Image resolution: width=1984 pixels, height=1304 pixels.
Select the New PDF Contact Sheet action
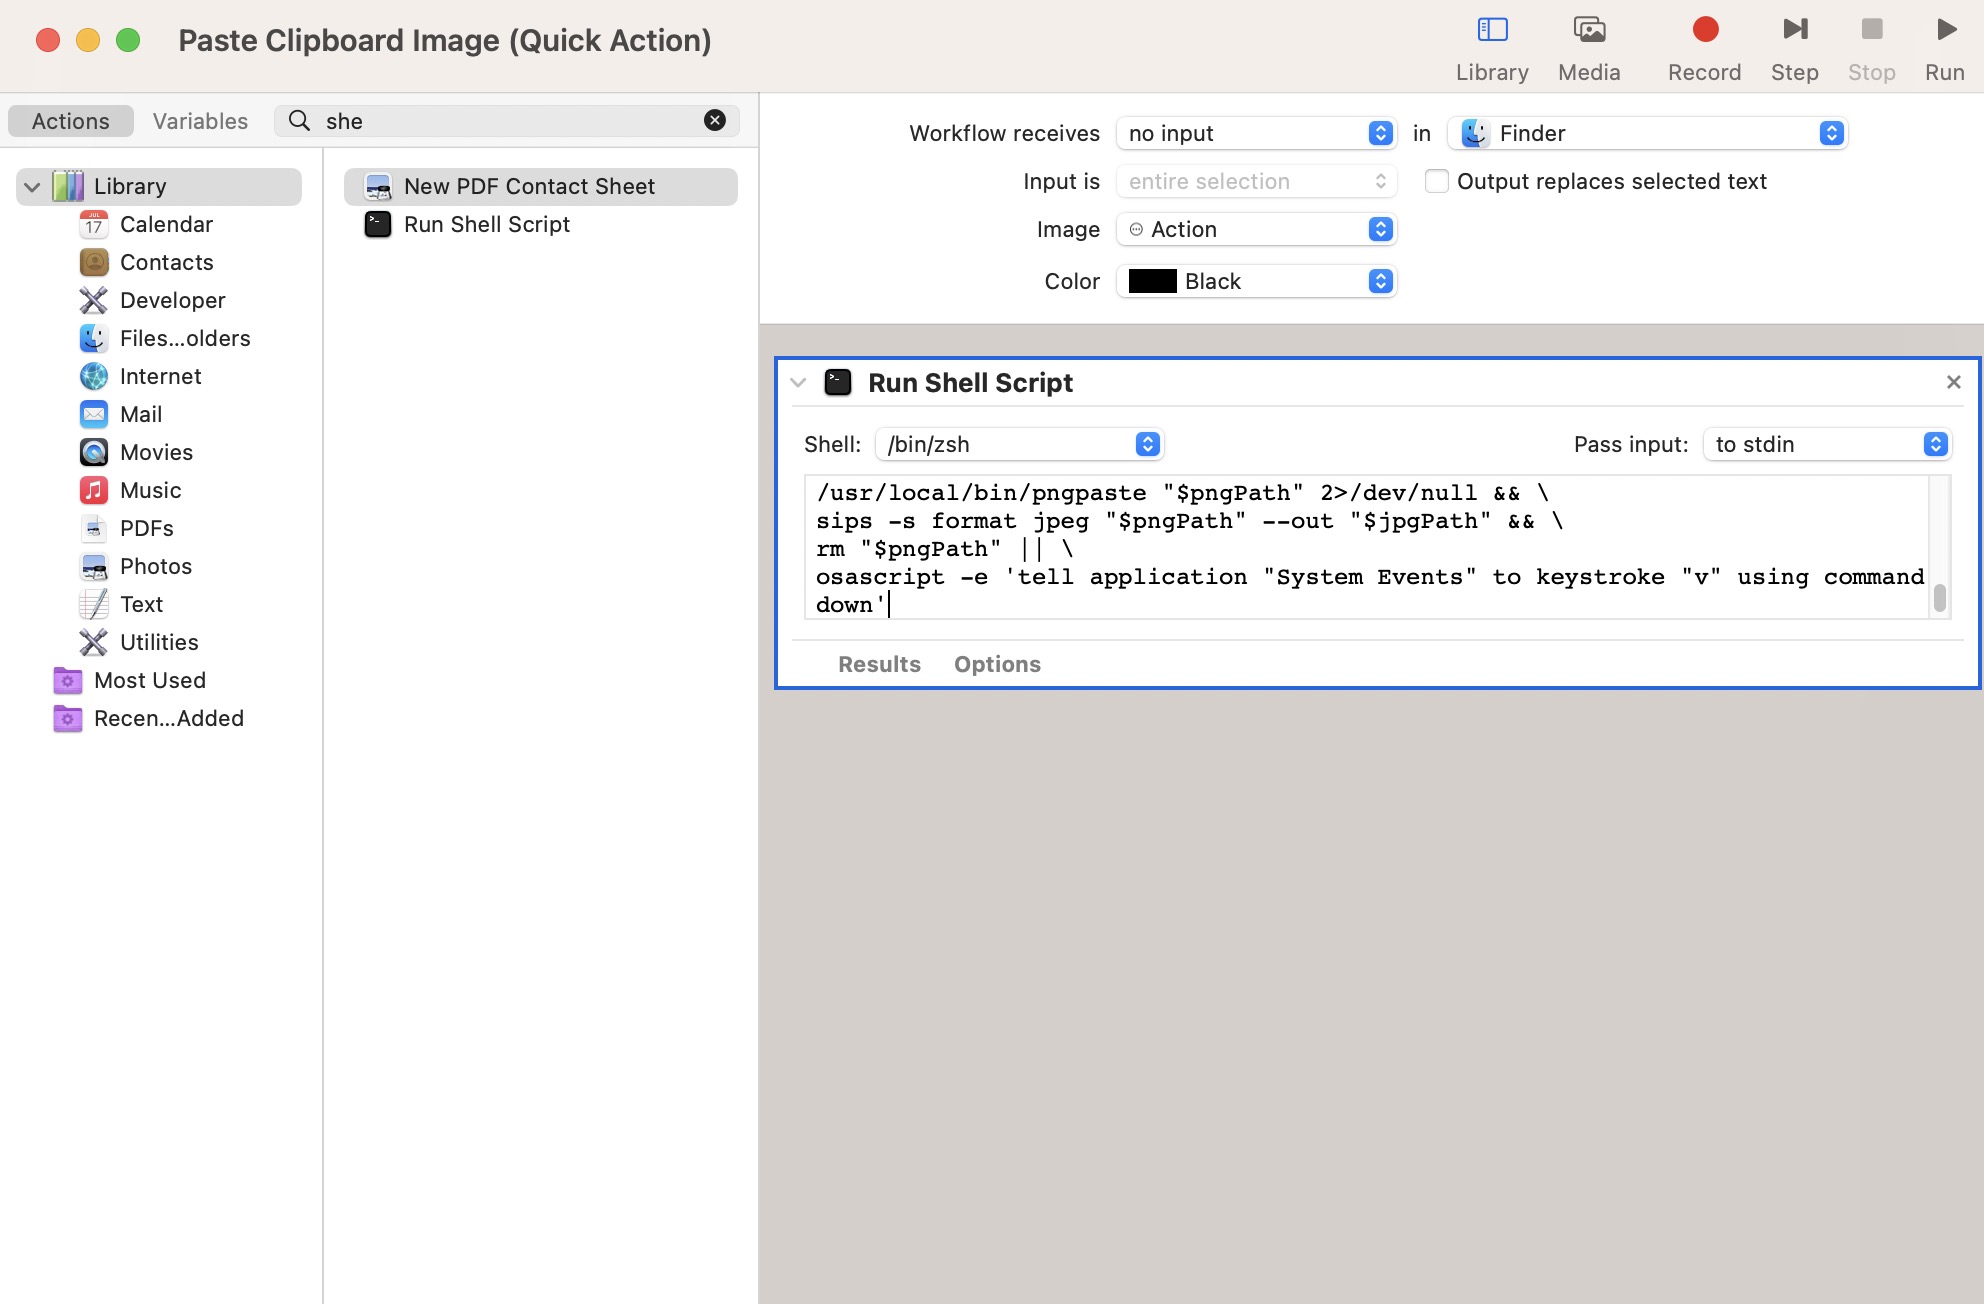[x=528, y=186]
